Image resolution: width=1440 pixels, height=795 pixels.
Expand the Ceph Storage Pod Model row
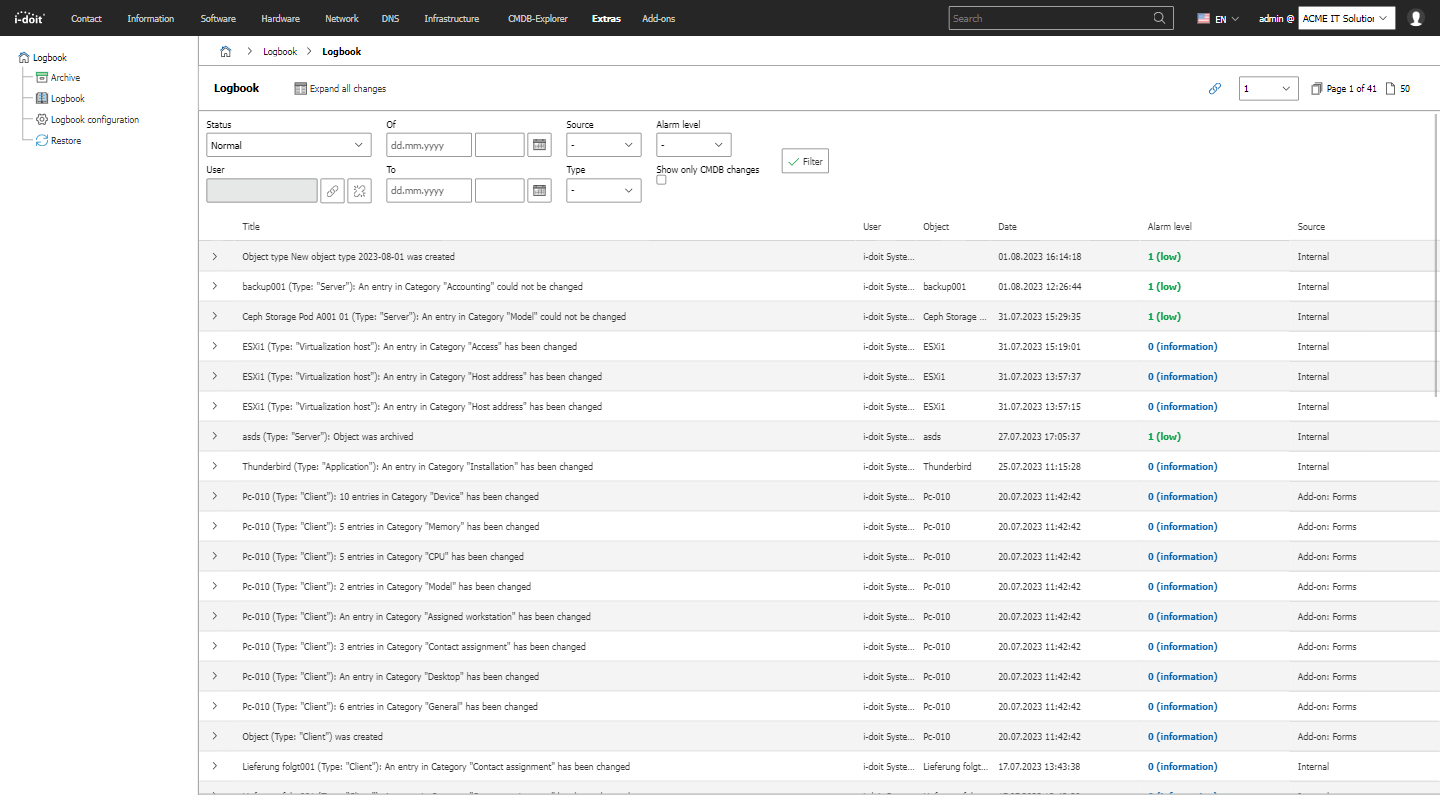[x=214, y=317]
